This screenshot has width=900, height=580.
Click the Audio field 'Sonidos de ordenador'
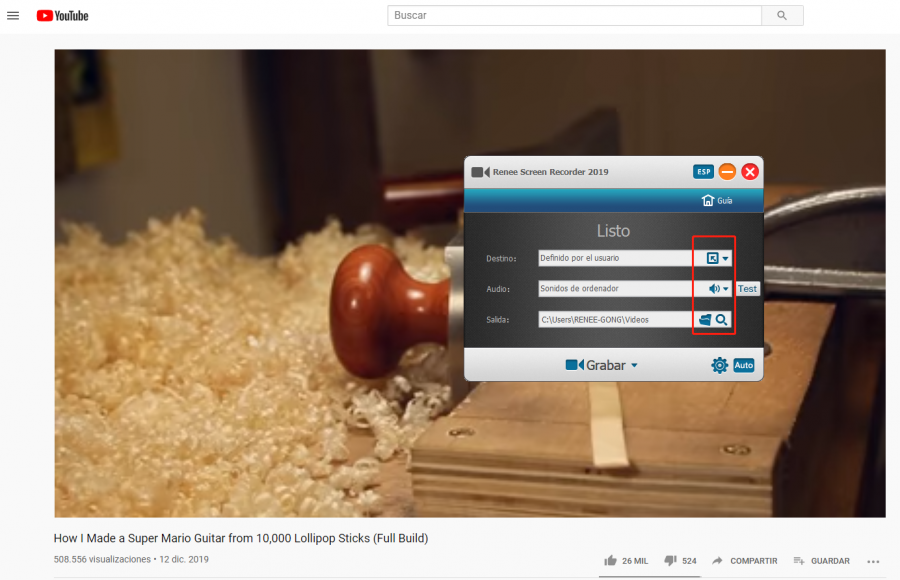pos(615,288)
